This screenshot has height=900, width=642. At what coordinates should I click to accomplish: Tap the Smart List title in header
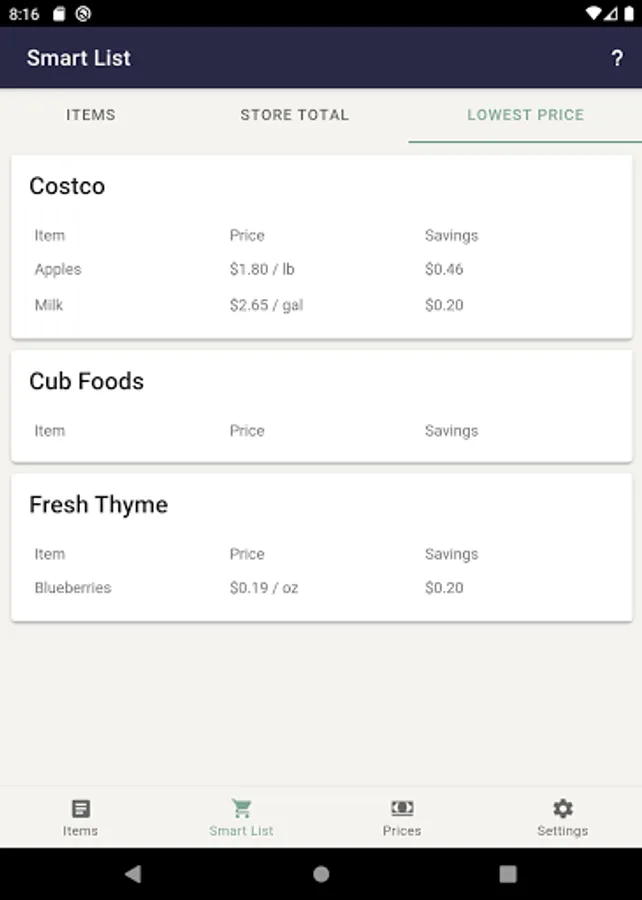(79, 58)
